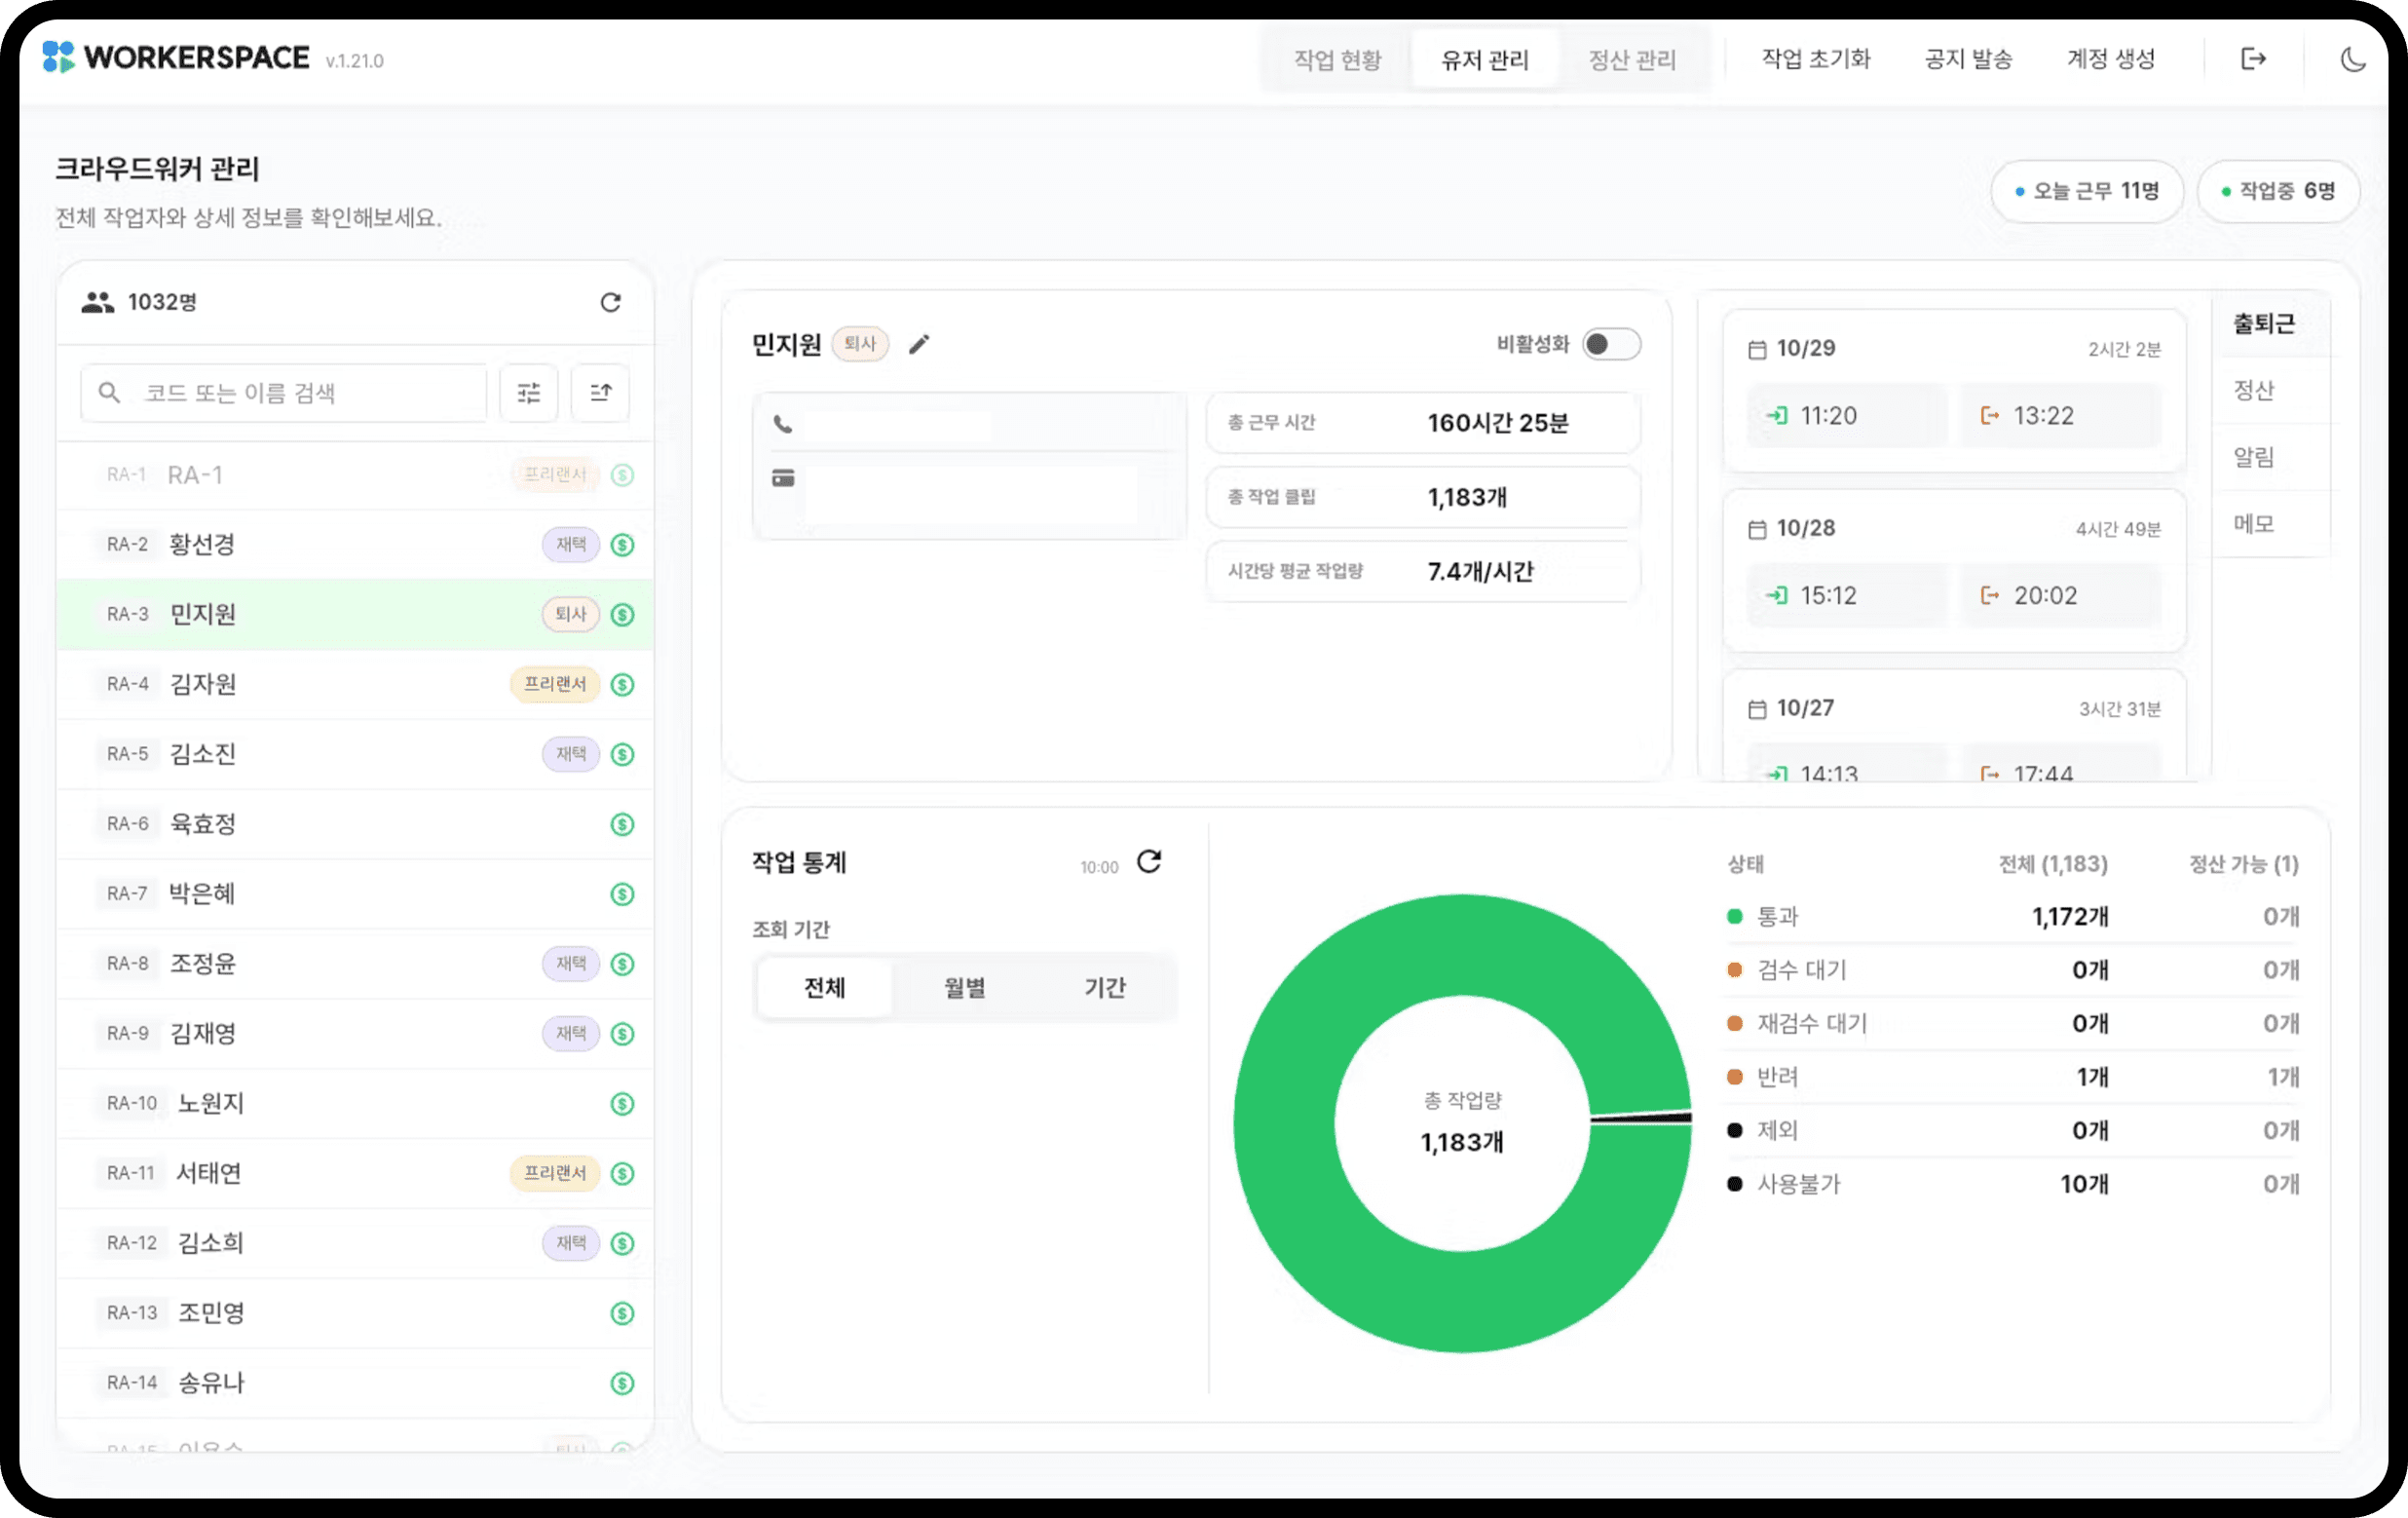Click 계정 생성 in header
This screenshot has height=1518, width=2408.
[2111, 59]
